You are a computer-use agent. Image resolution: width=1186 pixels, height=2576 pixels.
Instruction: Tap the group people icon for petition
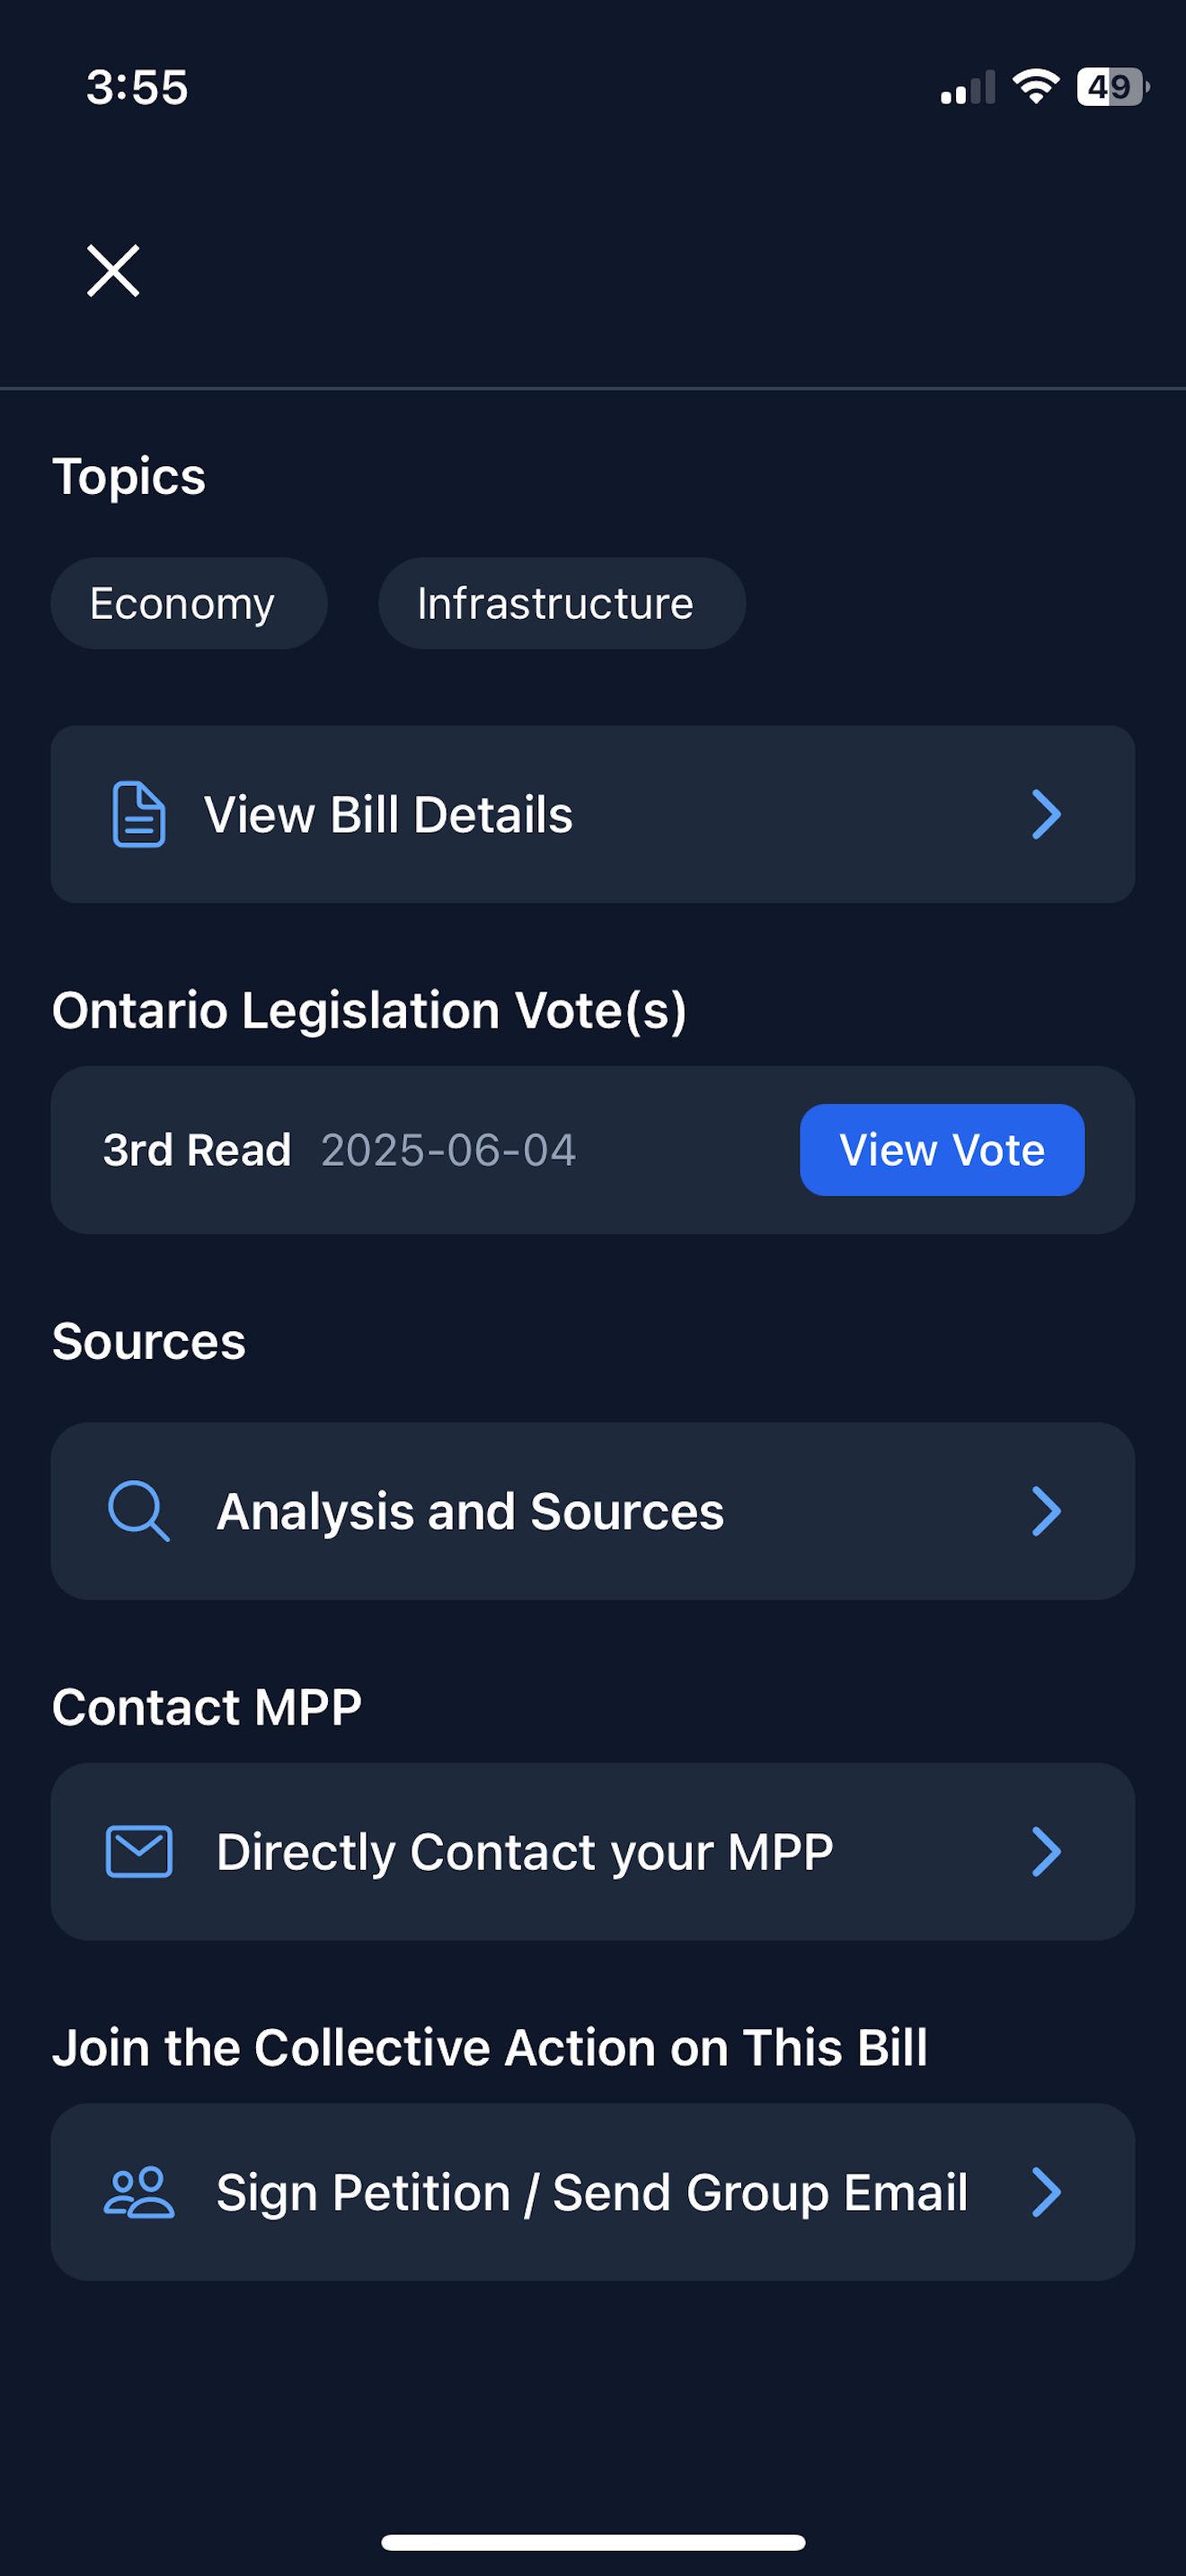coord(139,2192)
